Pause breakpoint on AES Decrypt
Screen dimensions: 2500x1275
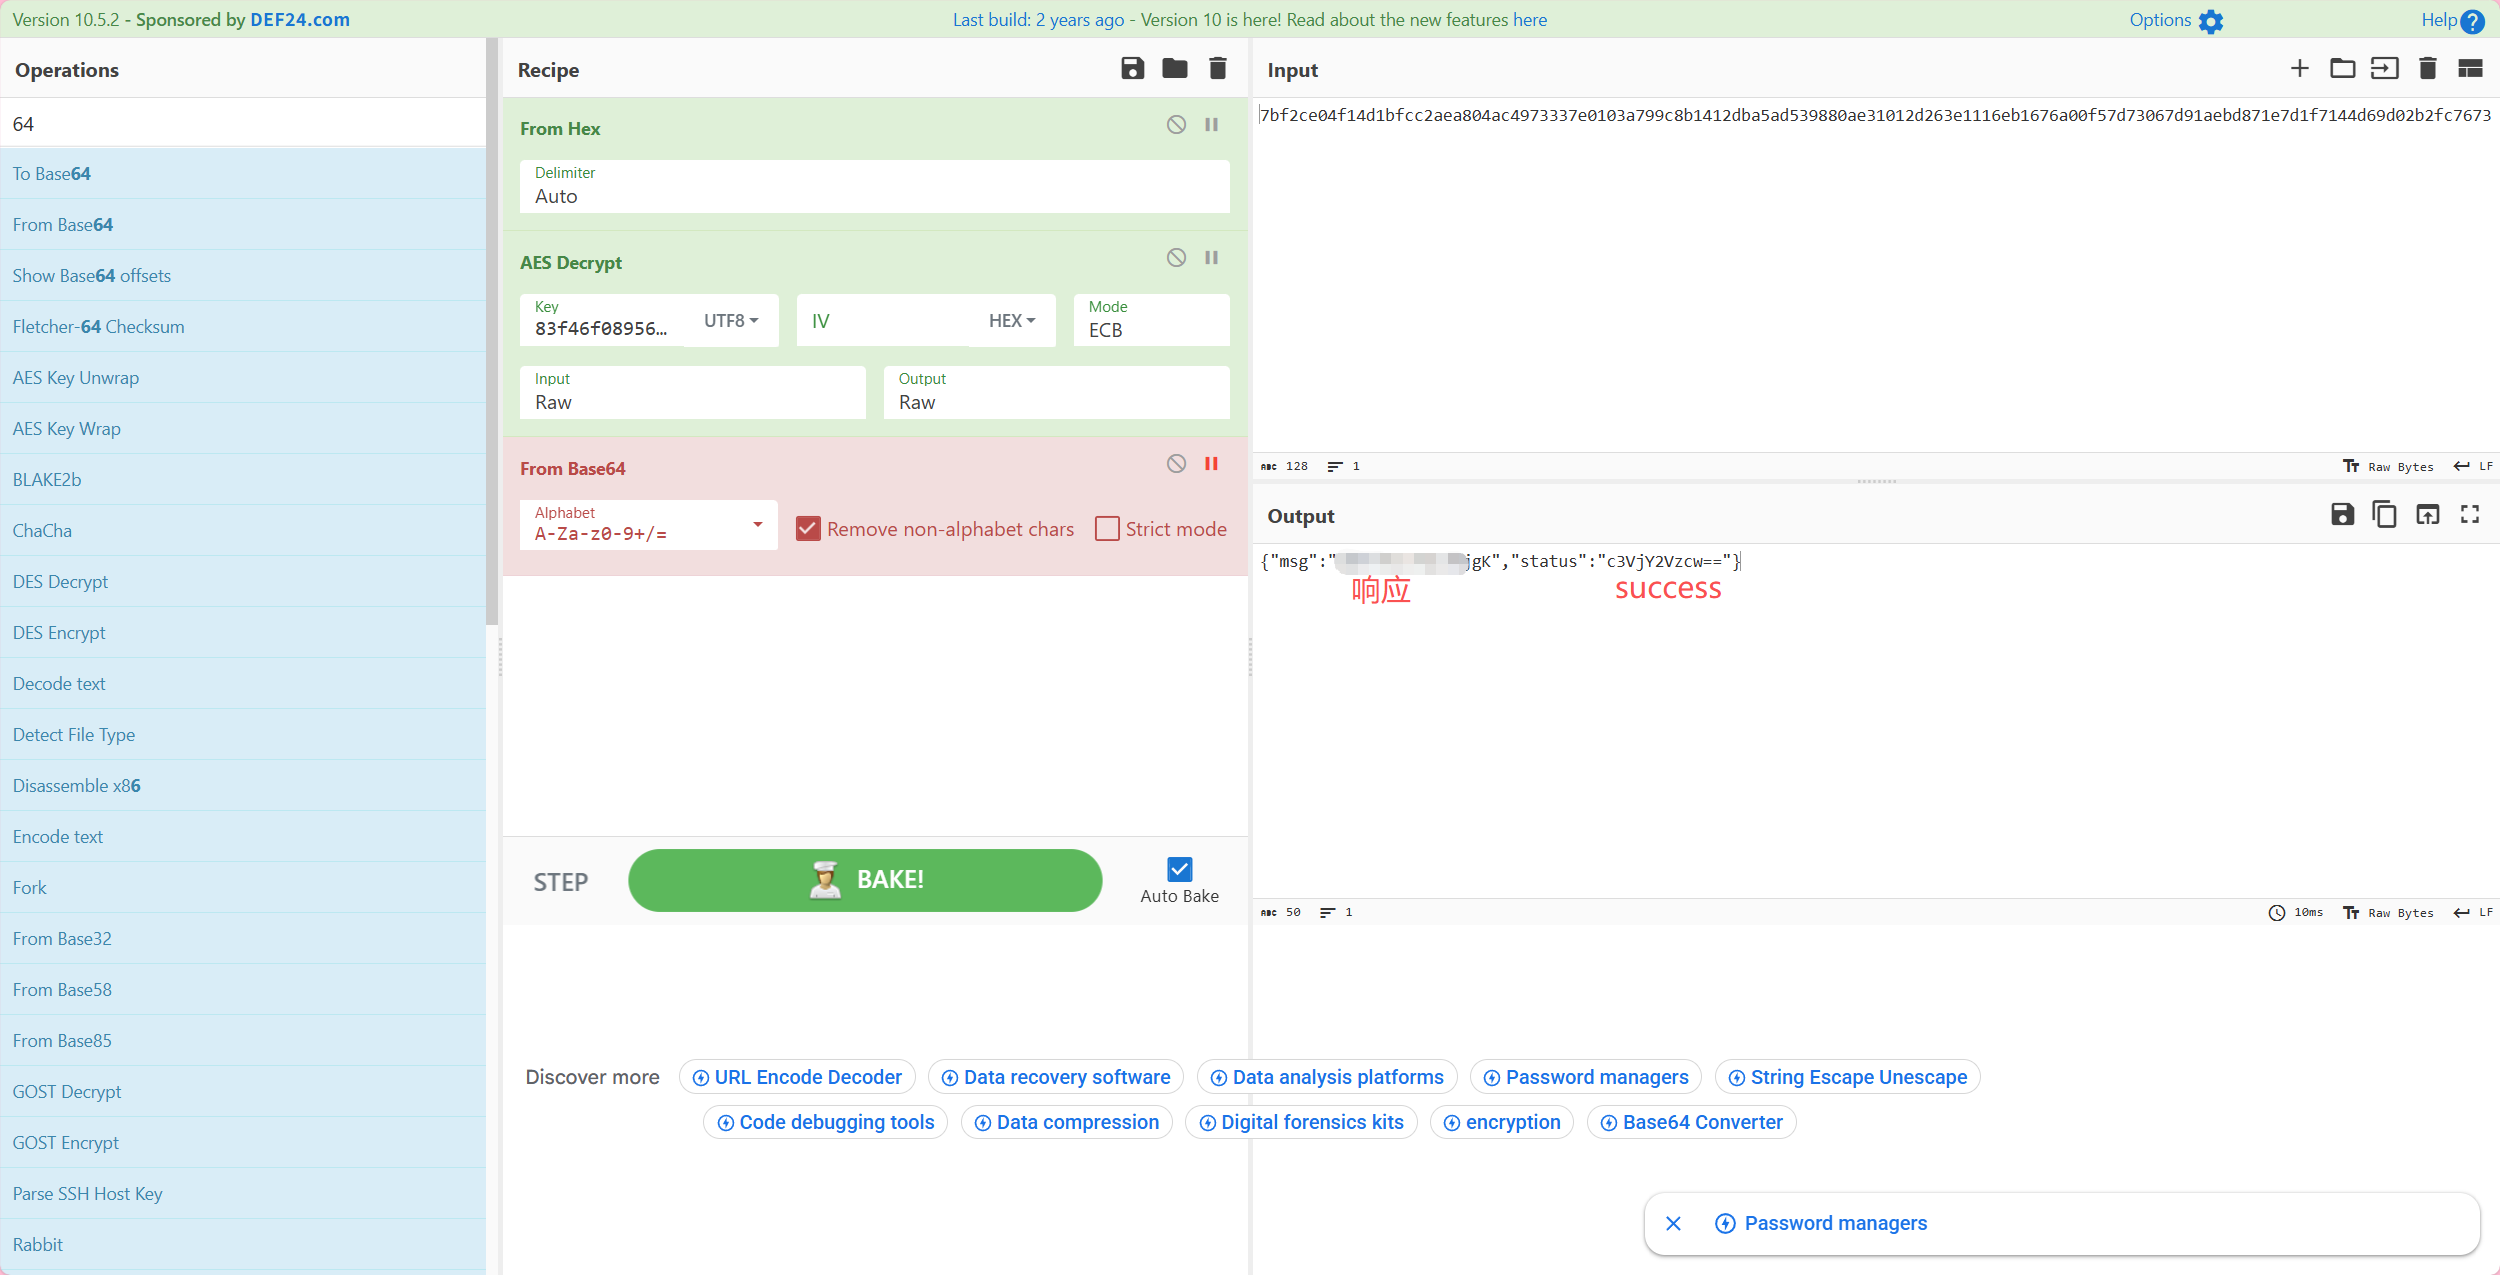(x=1211, y=258)
